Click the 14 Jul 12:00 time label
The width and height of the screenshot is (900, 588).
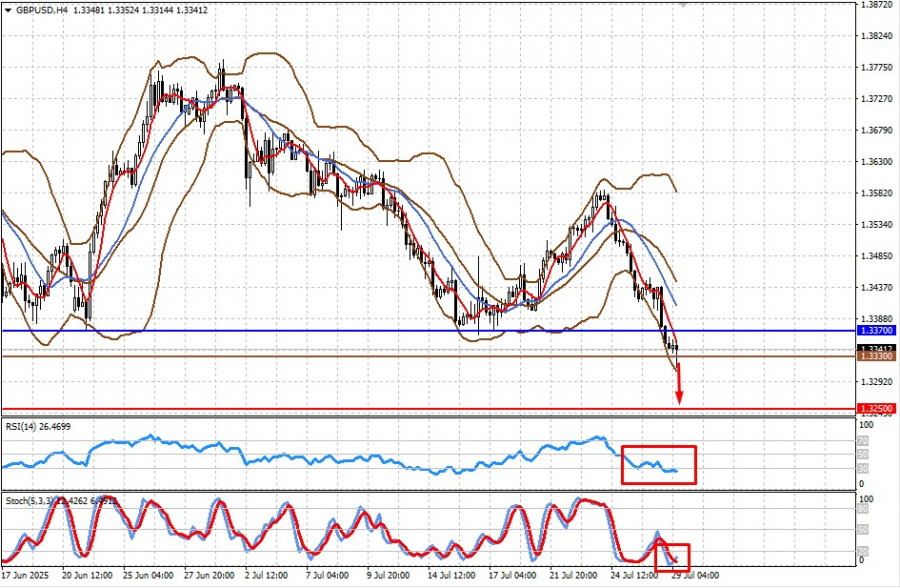click(451, 575)
